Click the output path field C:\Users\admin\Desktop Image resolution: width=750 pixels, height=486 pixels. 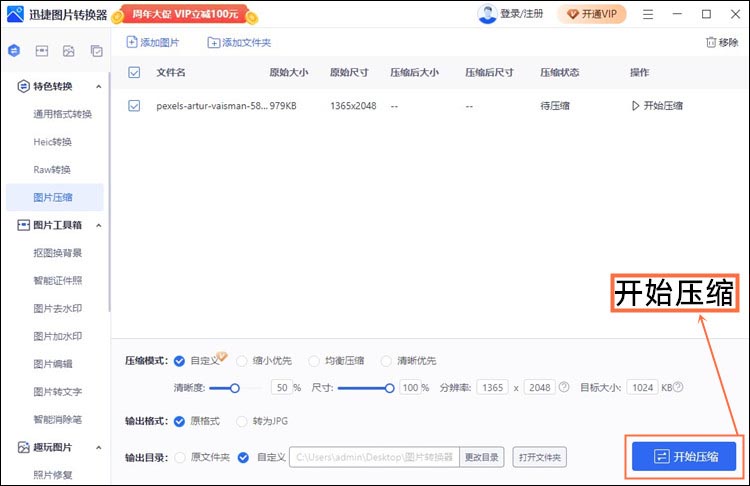point(374,457)
